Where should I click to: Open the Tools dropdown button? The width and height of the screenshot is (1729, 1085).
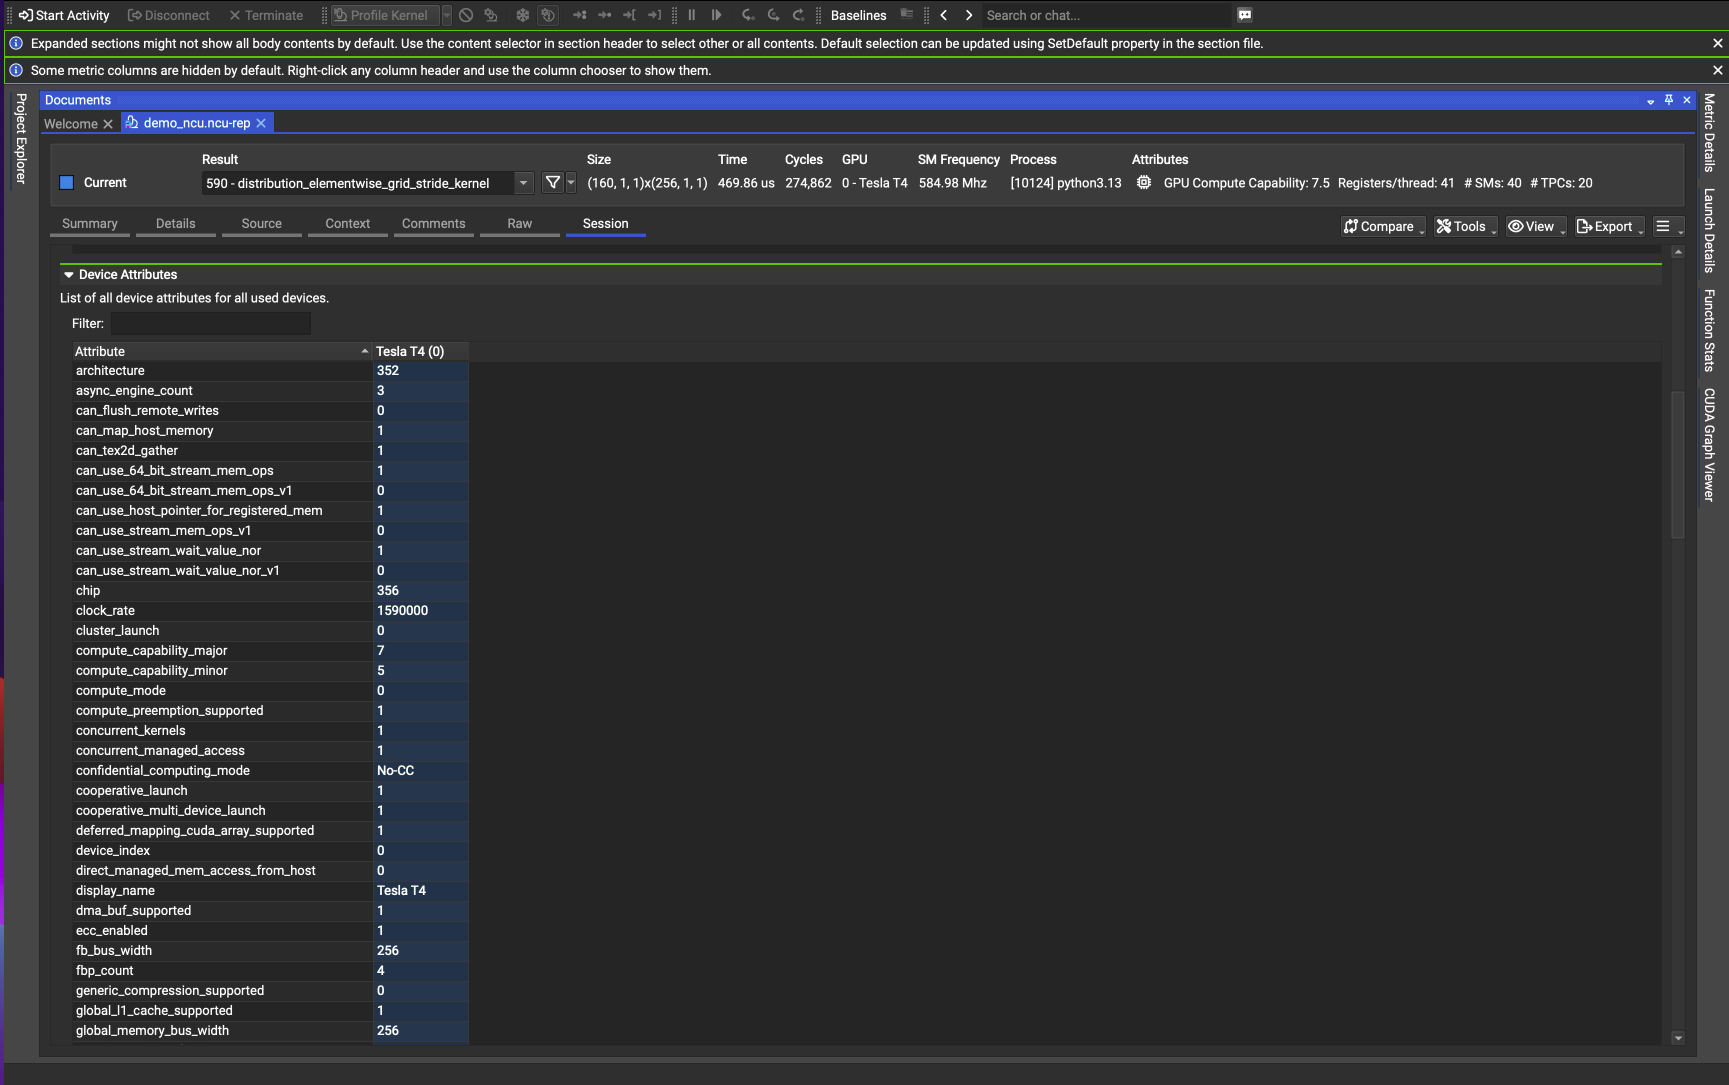(x=1466, y=226)
